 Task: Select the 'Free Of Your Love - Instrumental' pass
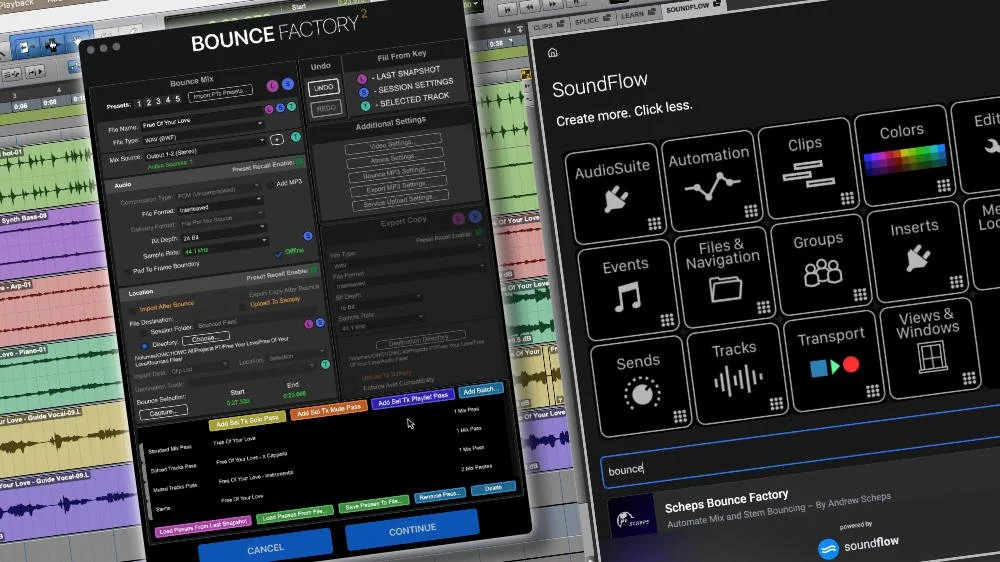click(x=256, y=477)
